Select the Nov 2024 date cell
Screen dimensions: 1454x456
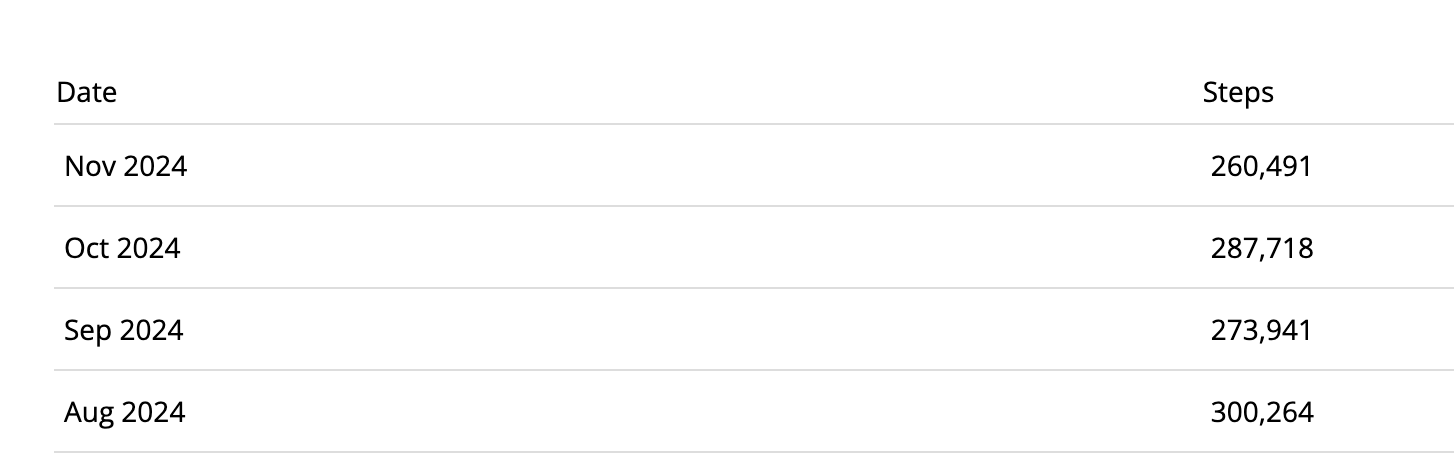coord(125,166)
